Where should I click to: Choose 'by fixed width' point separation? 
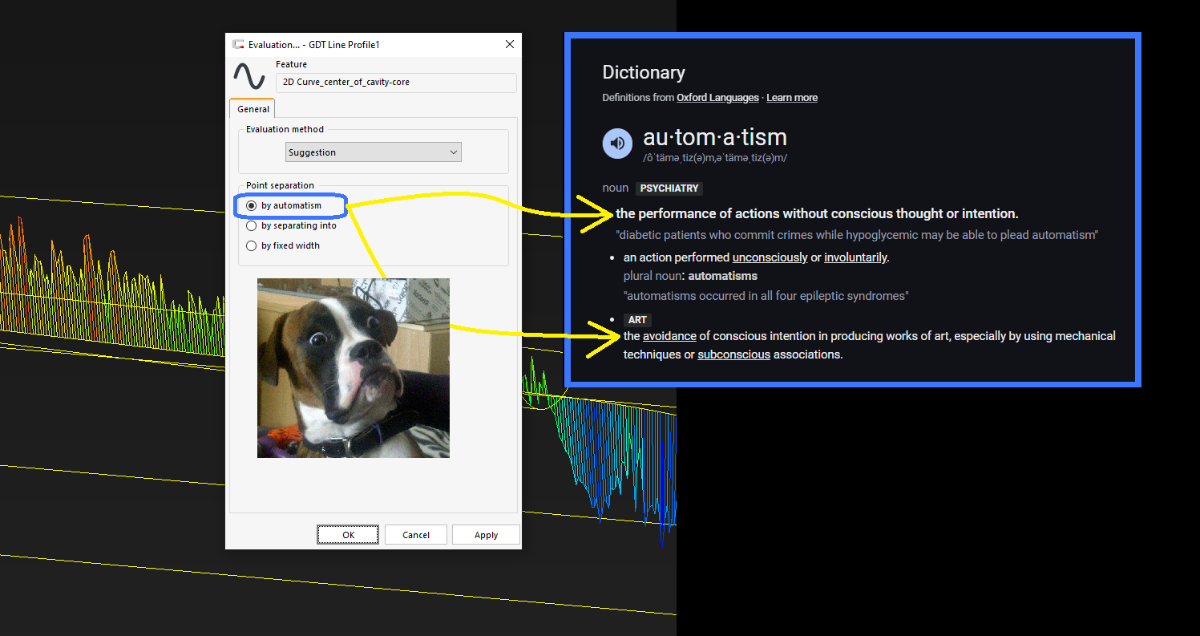coord(251,245)
